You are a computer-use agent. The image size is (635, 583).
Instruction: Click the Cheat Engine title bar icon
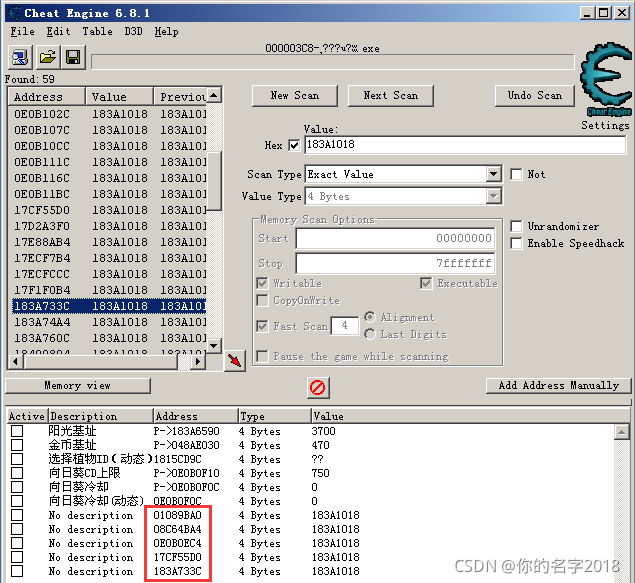click(15, 13)
